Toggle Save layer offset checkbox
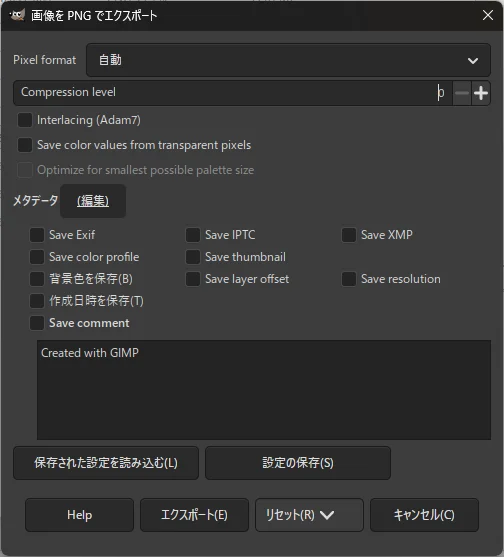Image resolution: width=504 pixels, height=557 pixels. 193,279
